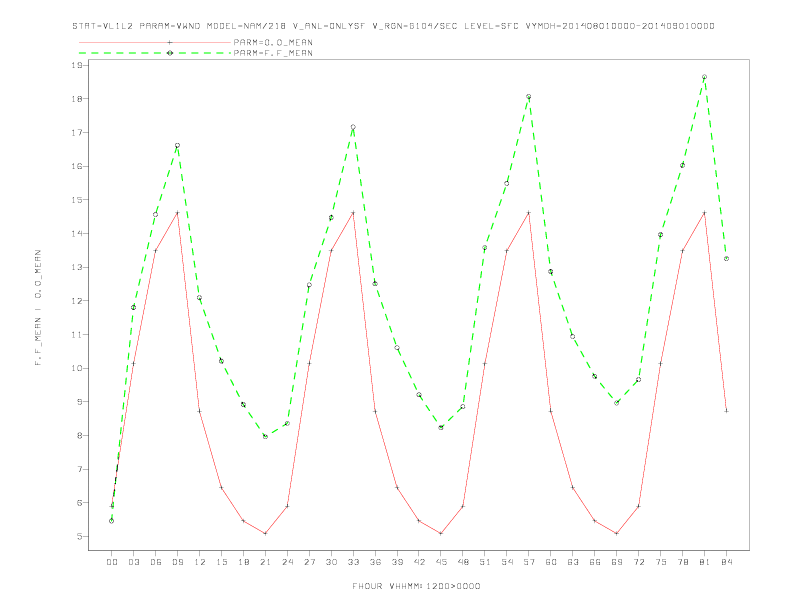792x612 pixels.
Task: Click x-axis tick label 21
Action: [x=265, y=562]
